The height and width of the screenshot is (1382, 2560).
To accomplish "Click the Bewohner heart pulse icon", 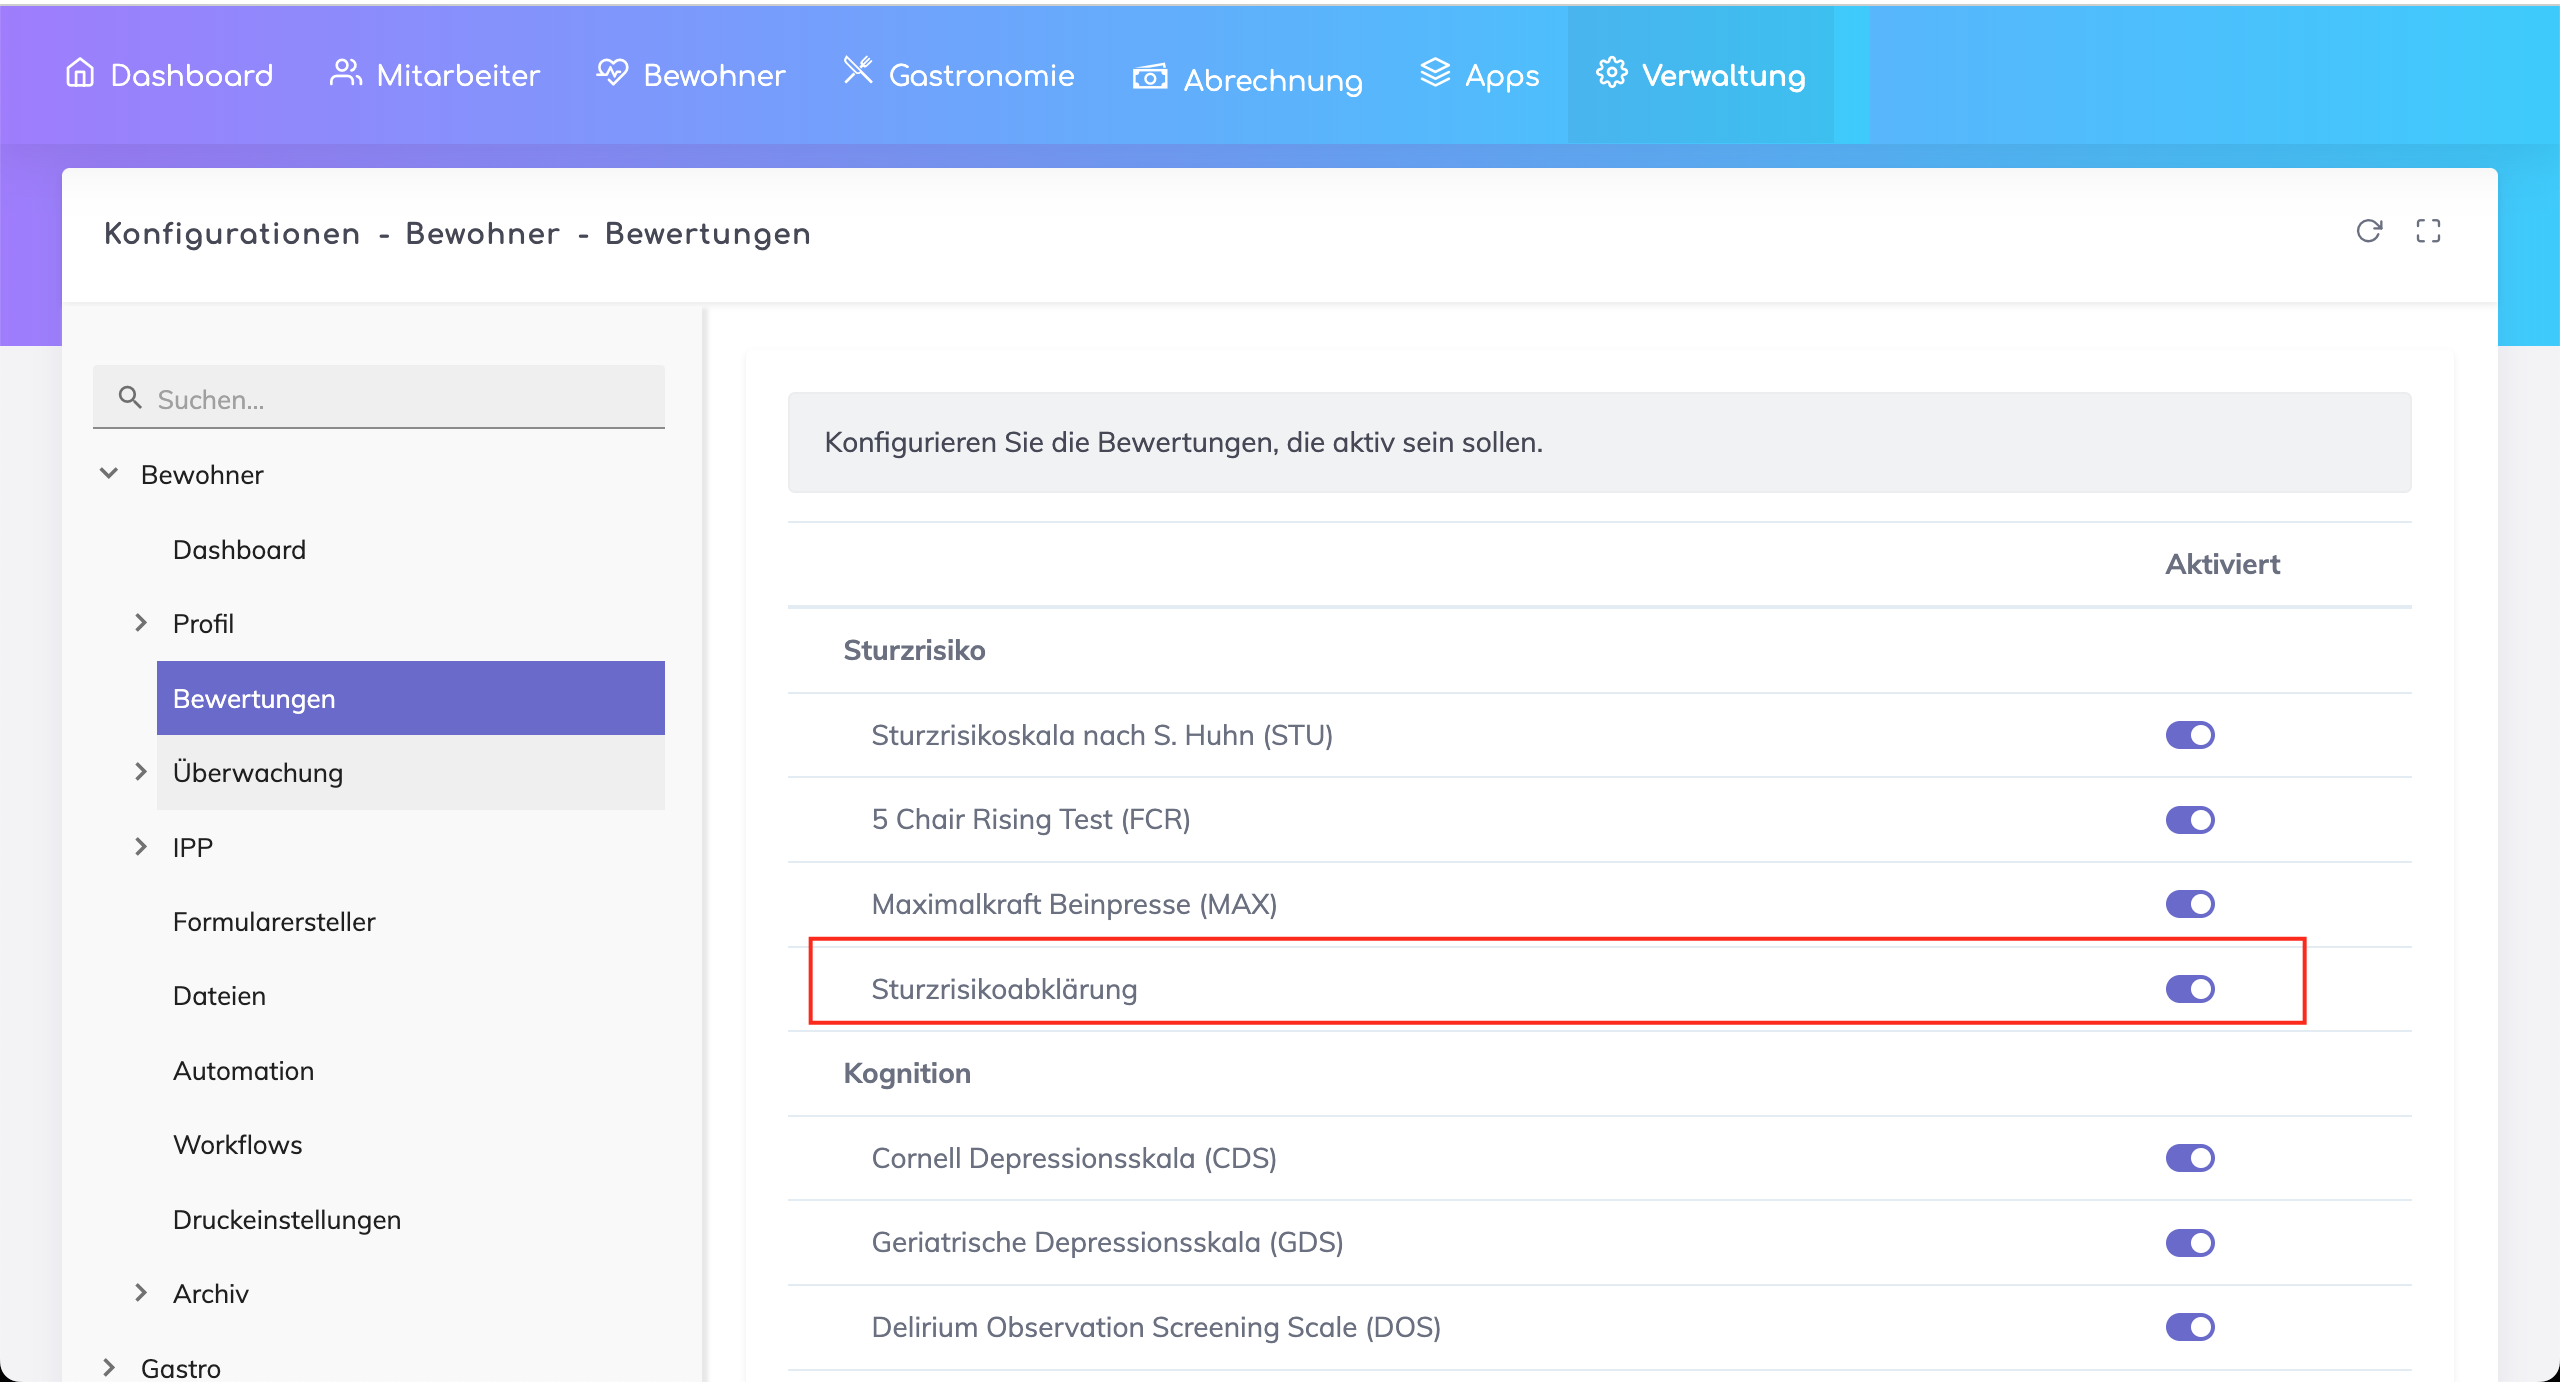I will [612, 73].
